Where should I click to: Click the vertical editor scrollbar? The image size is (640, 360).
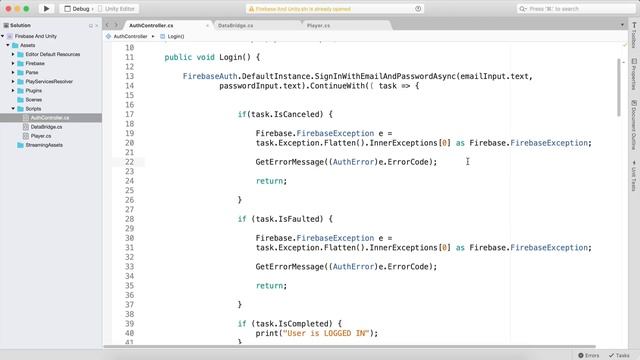619,87
